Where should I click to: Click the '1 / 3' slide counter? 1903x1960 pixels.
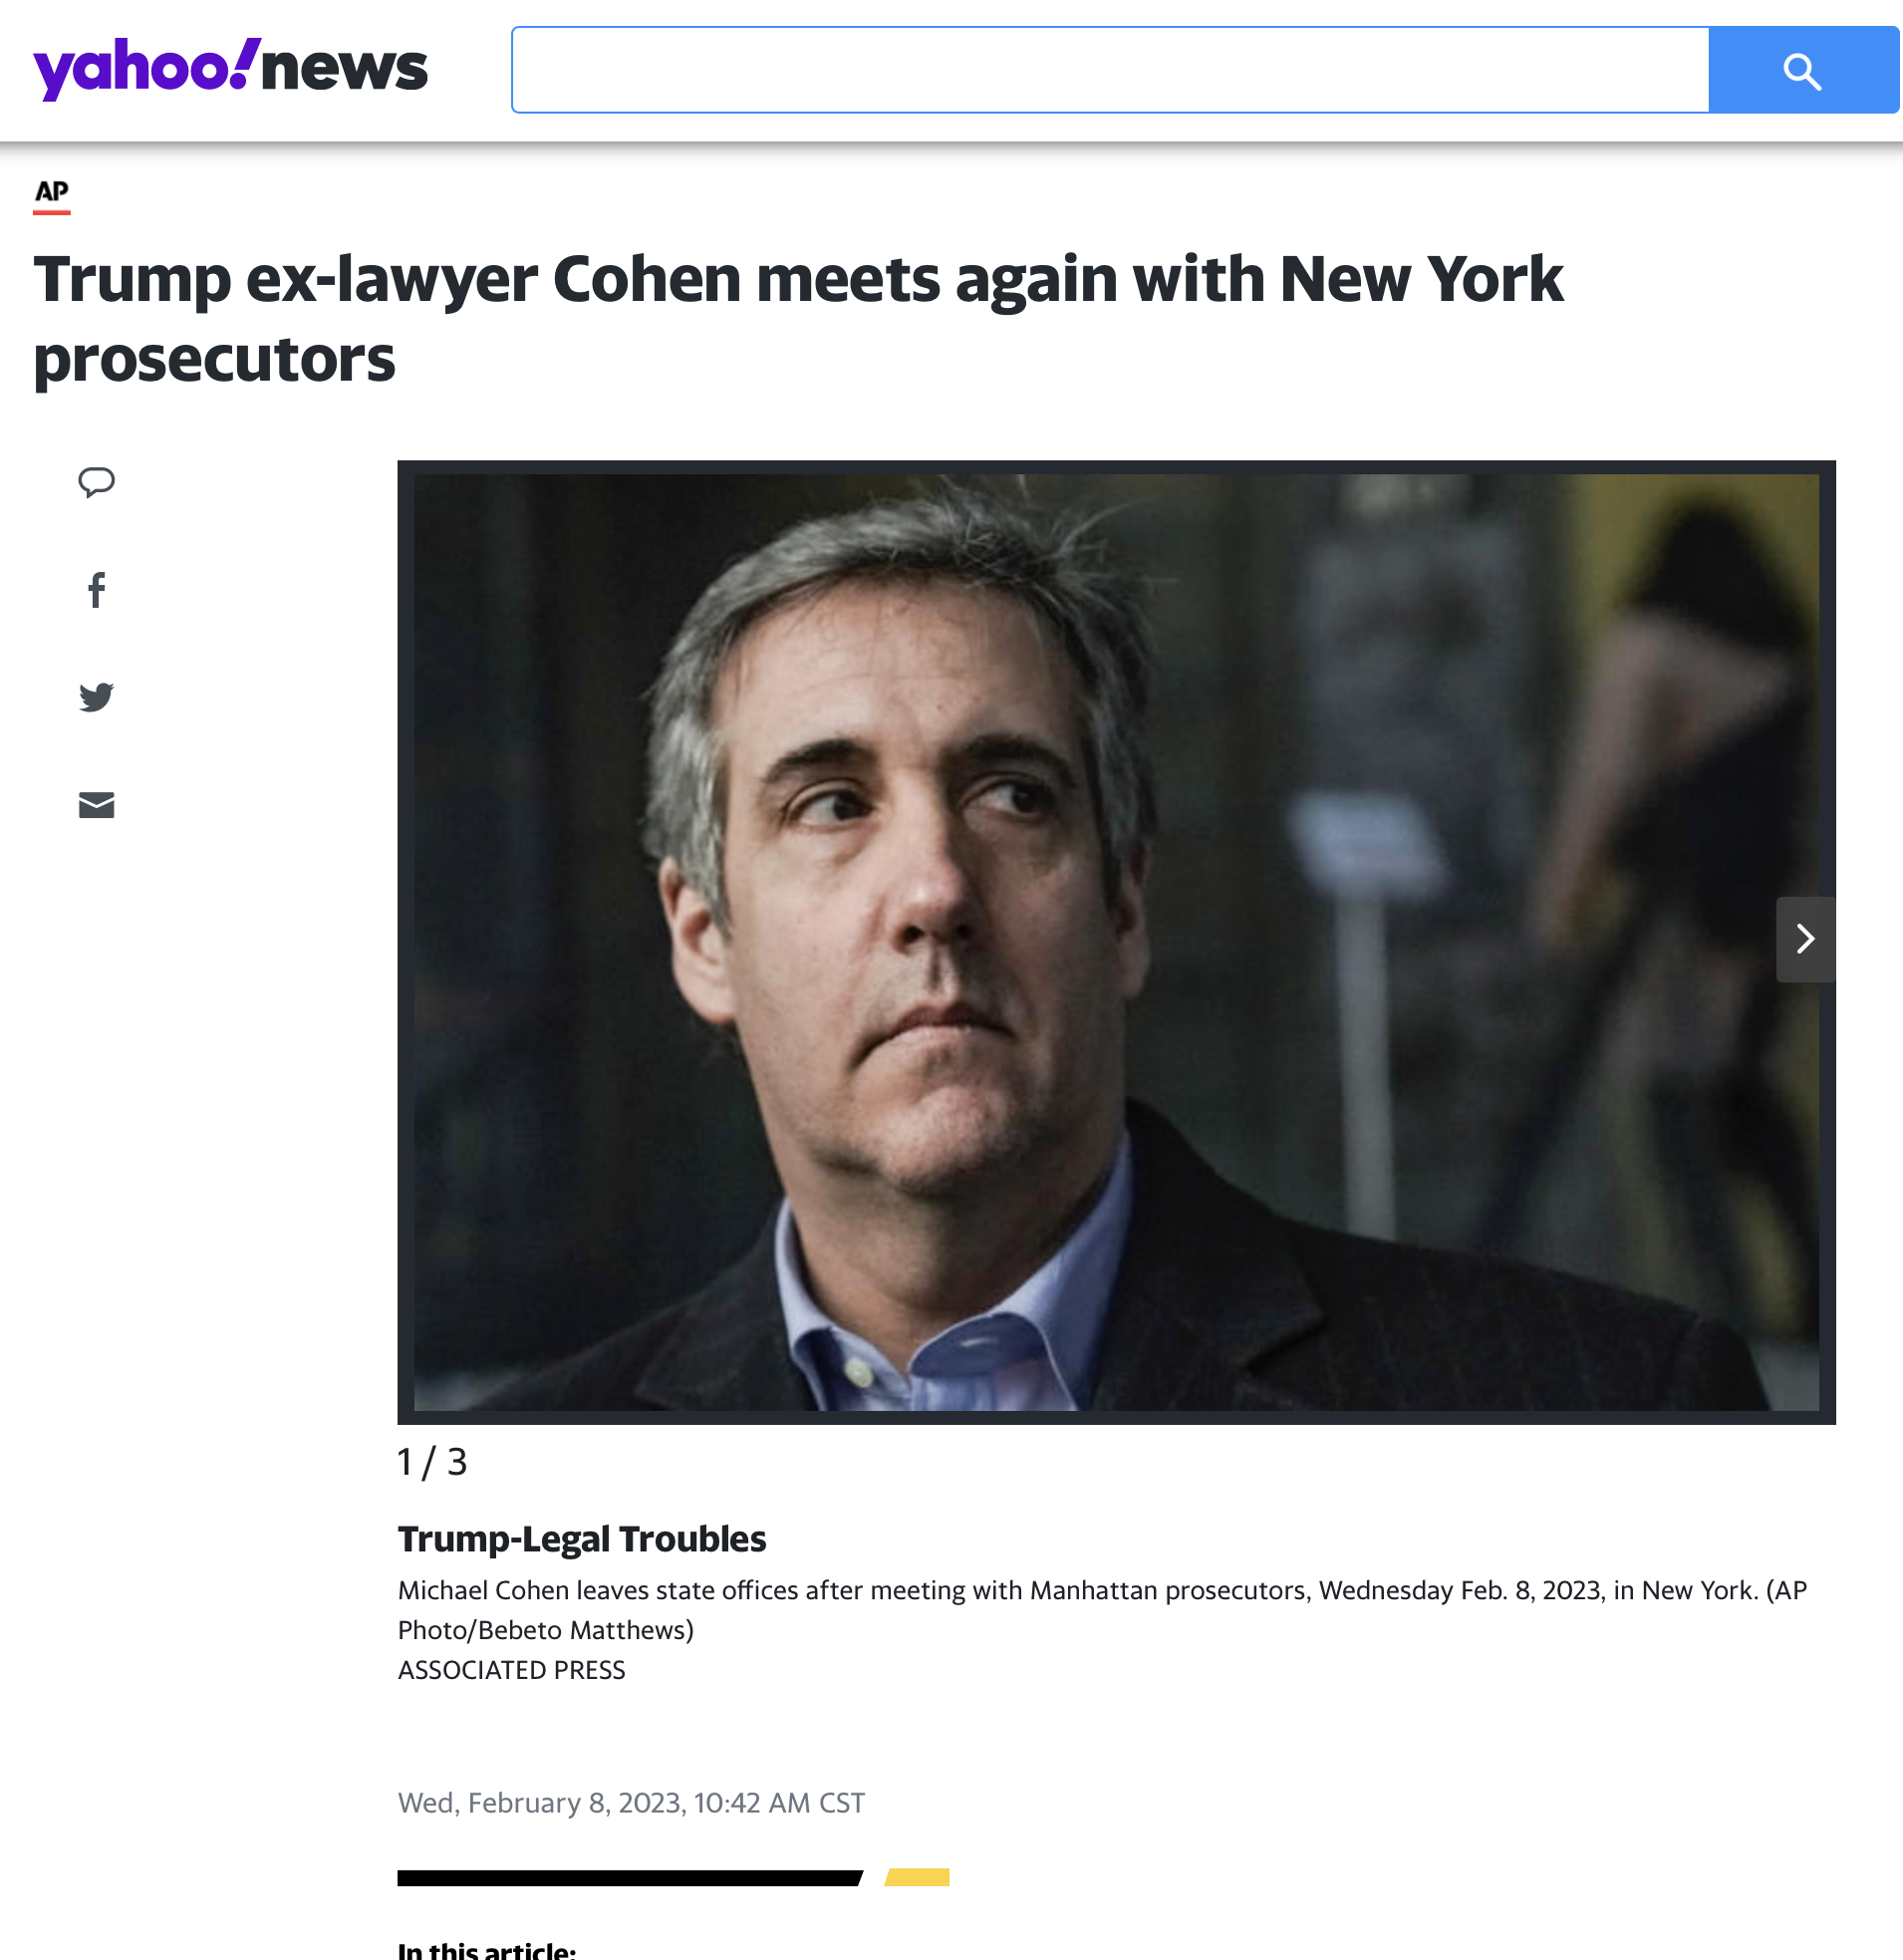click(x=432, y=1463)
